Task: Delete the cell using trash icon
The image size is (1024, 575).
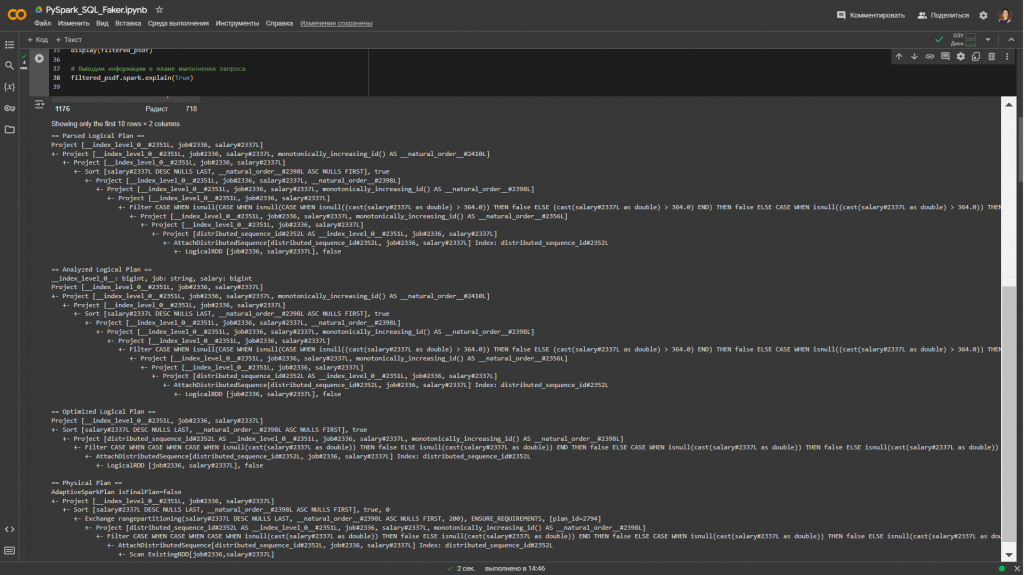Action: 992,56
